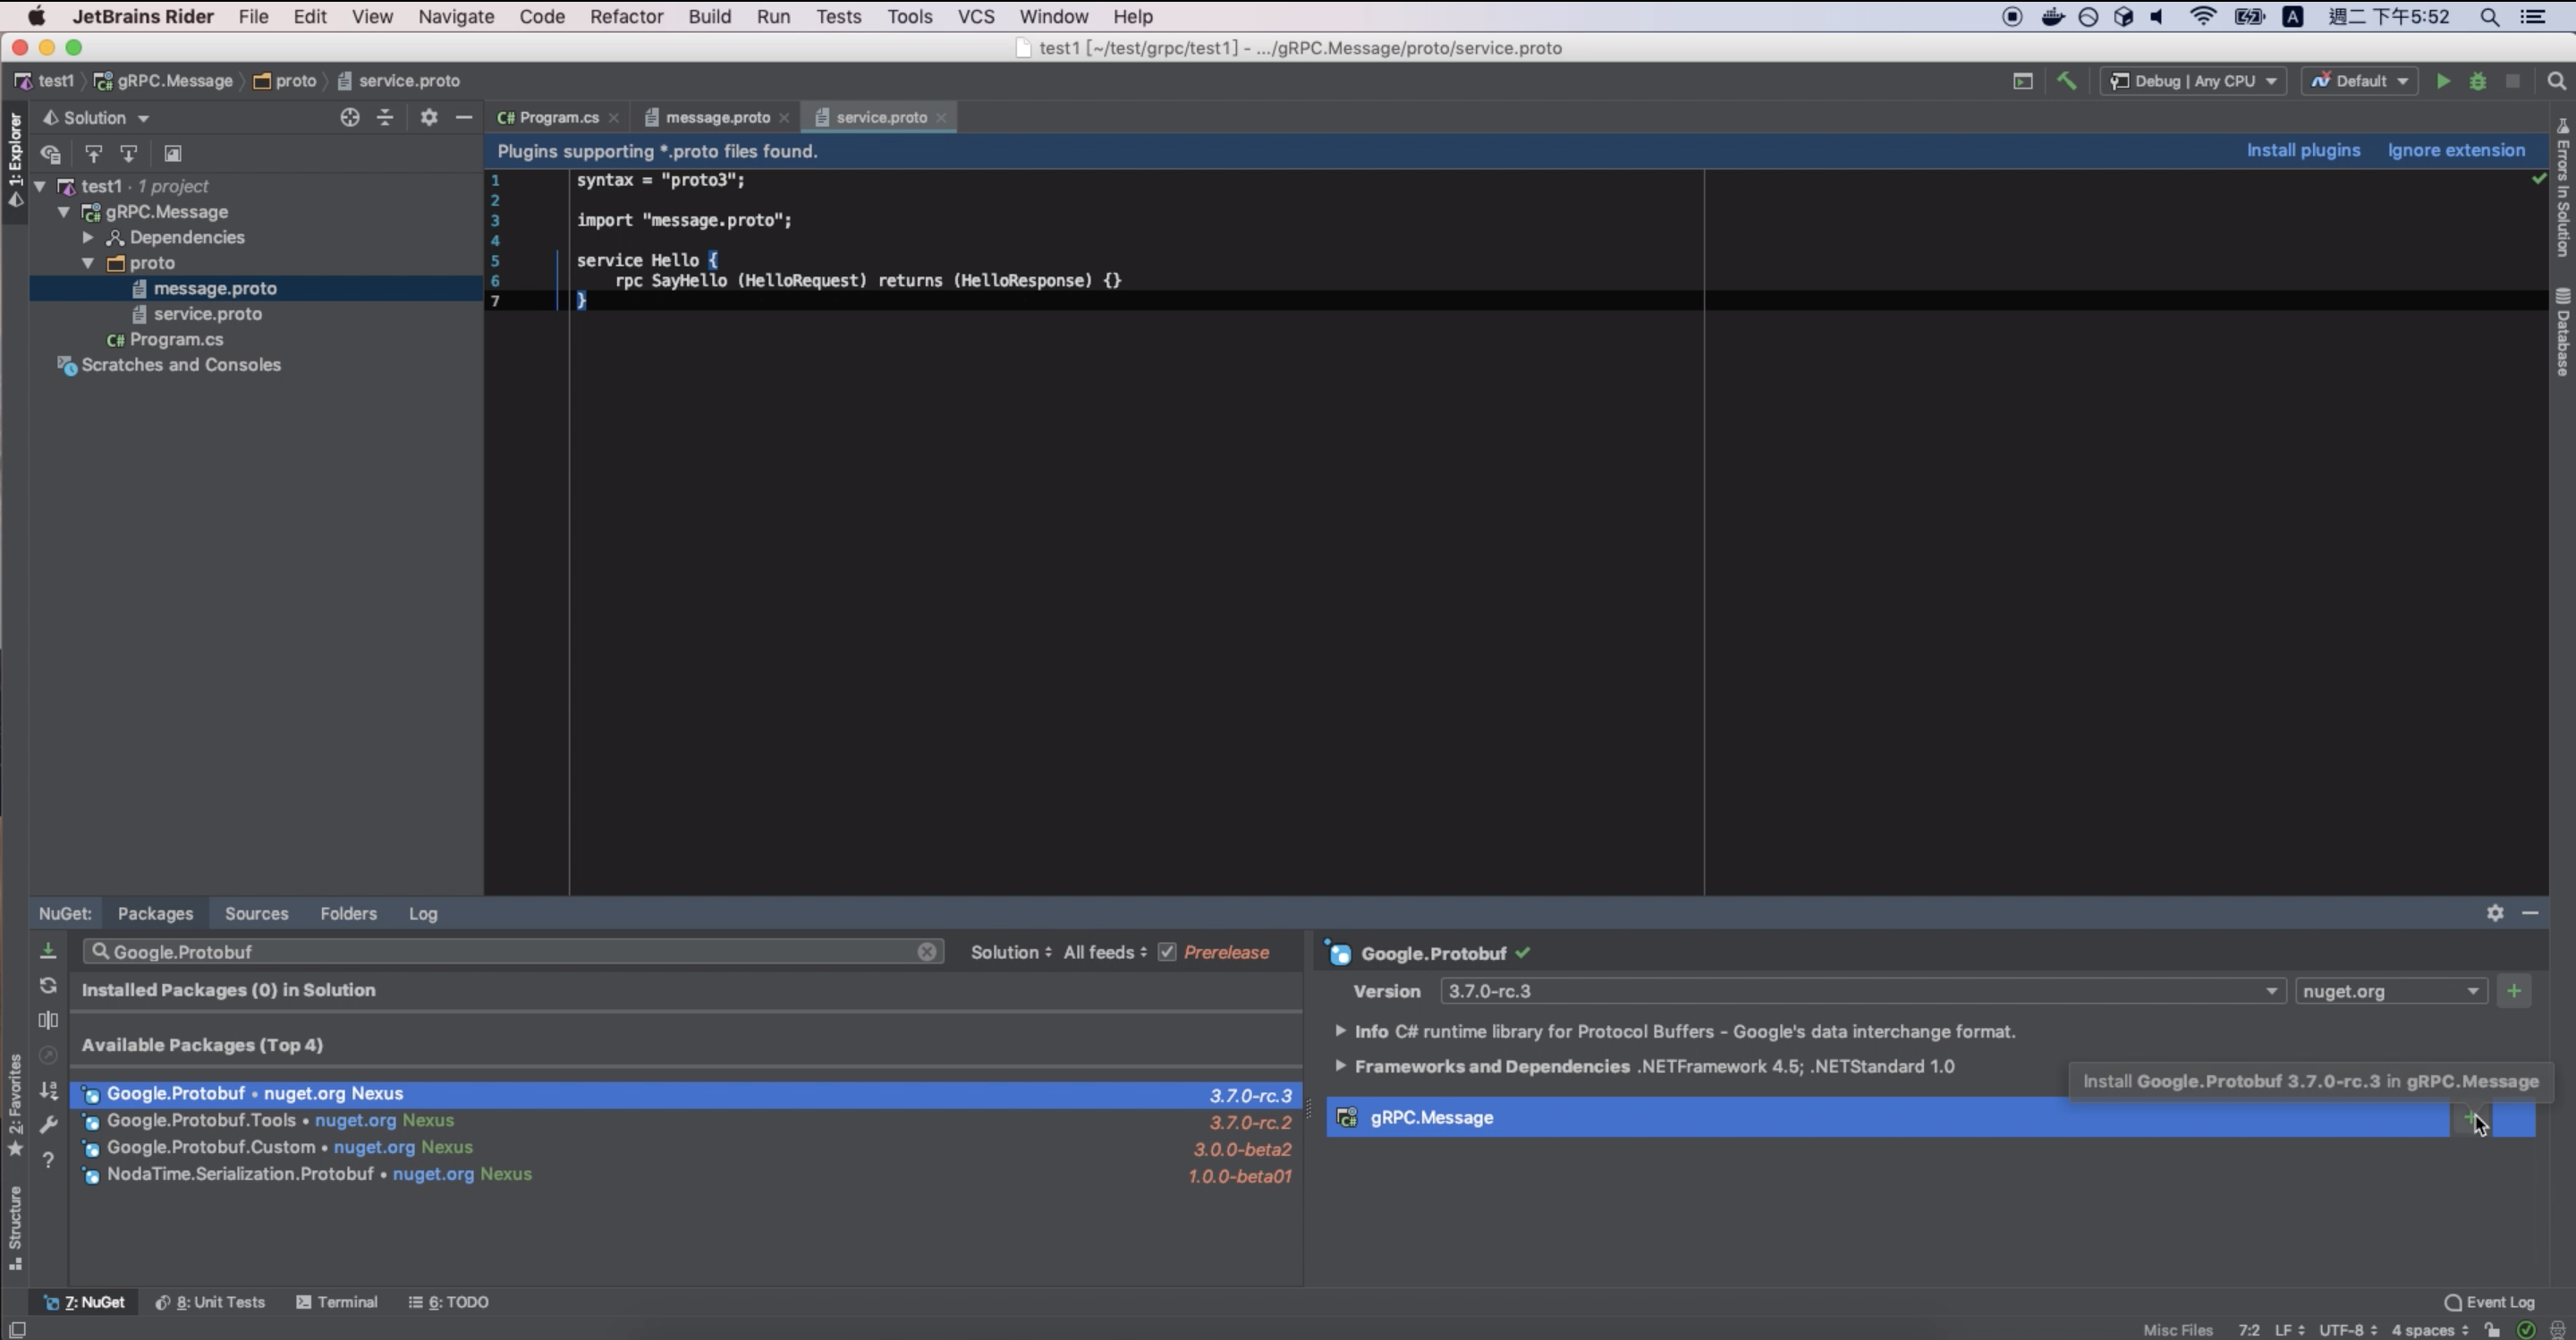Click the preview image icon in Explorer toolbar
The width and height of the screenshot is (2576, 1340).
(x=172, y=154)
